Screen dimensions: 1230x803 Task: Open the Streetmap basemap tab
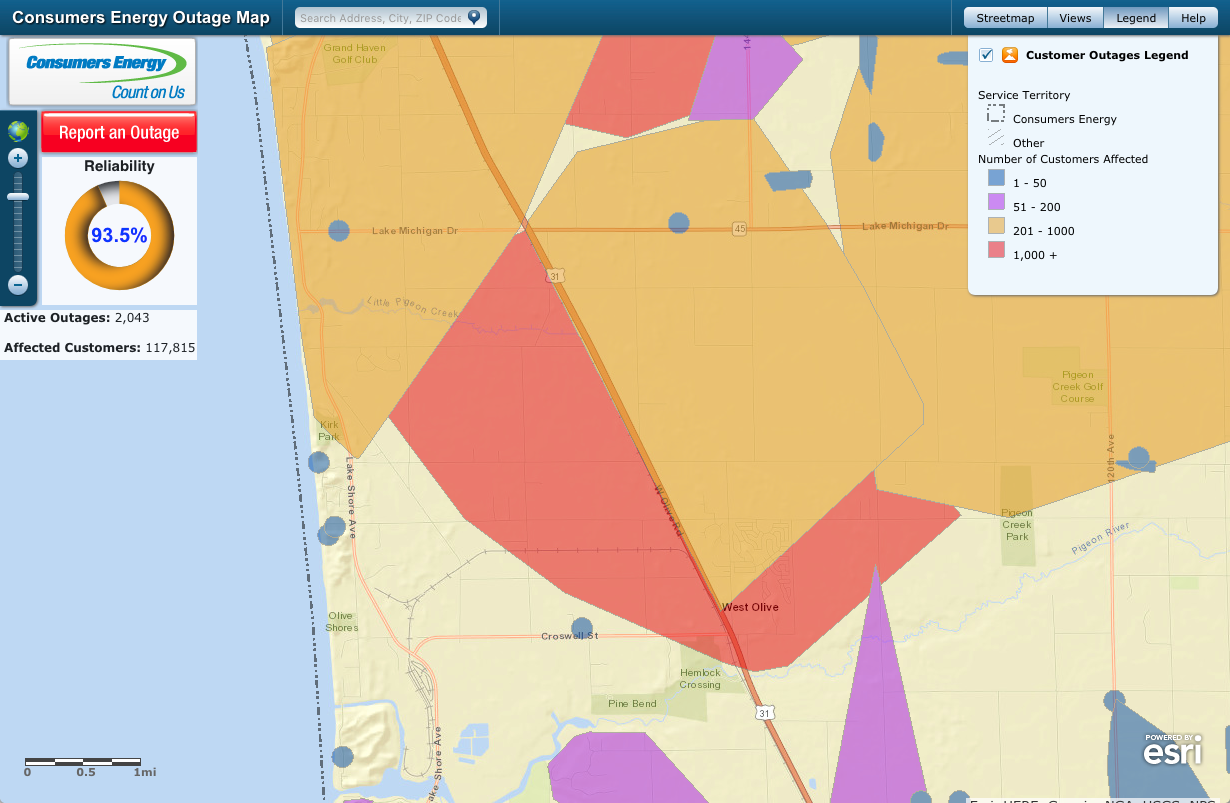1005,18
